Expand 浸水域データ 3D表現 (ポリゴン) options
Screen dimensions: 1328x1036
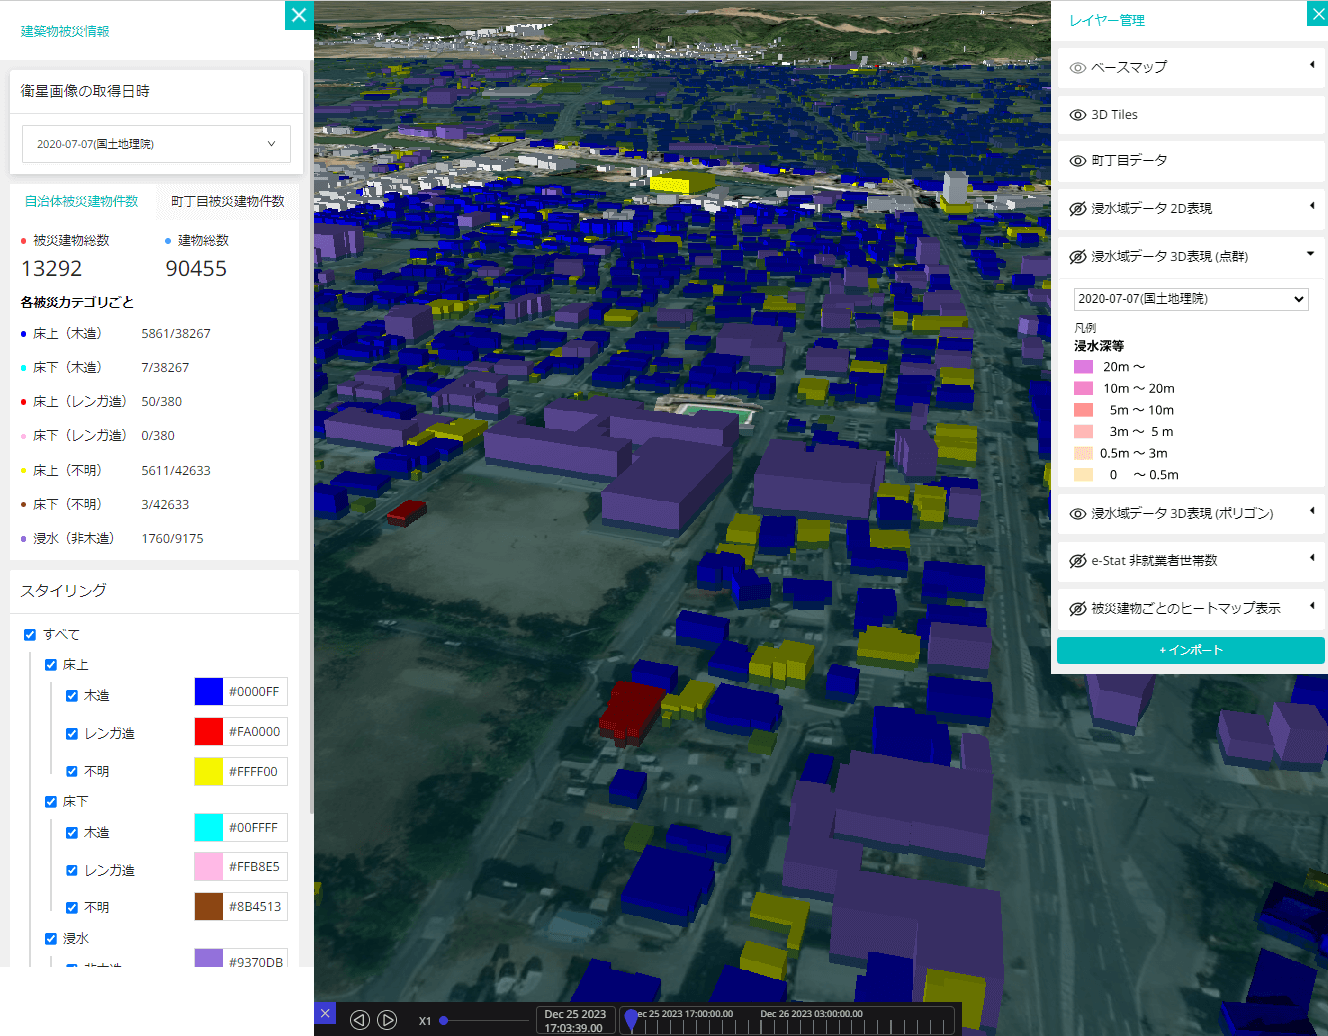[1312, 511]
